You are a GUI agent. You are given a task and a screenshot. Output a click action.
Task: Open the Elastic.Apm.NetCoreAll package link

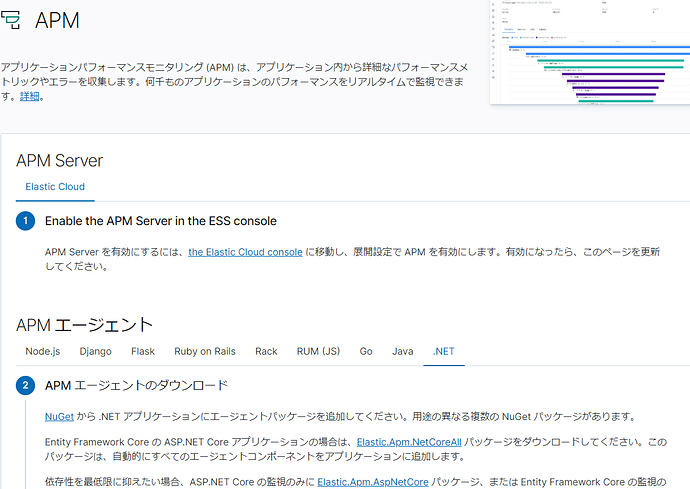(409, 442)
